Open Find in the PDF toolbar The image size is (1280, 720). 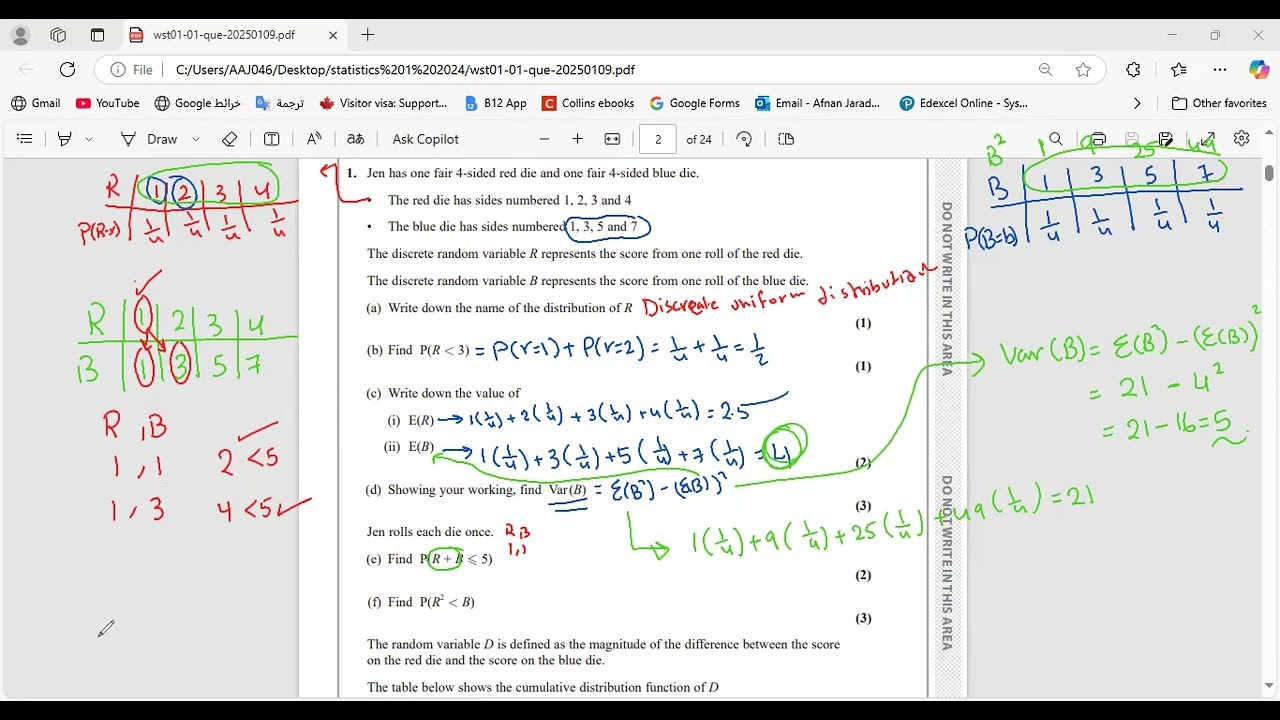coord(1056,139)
